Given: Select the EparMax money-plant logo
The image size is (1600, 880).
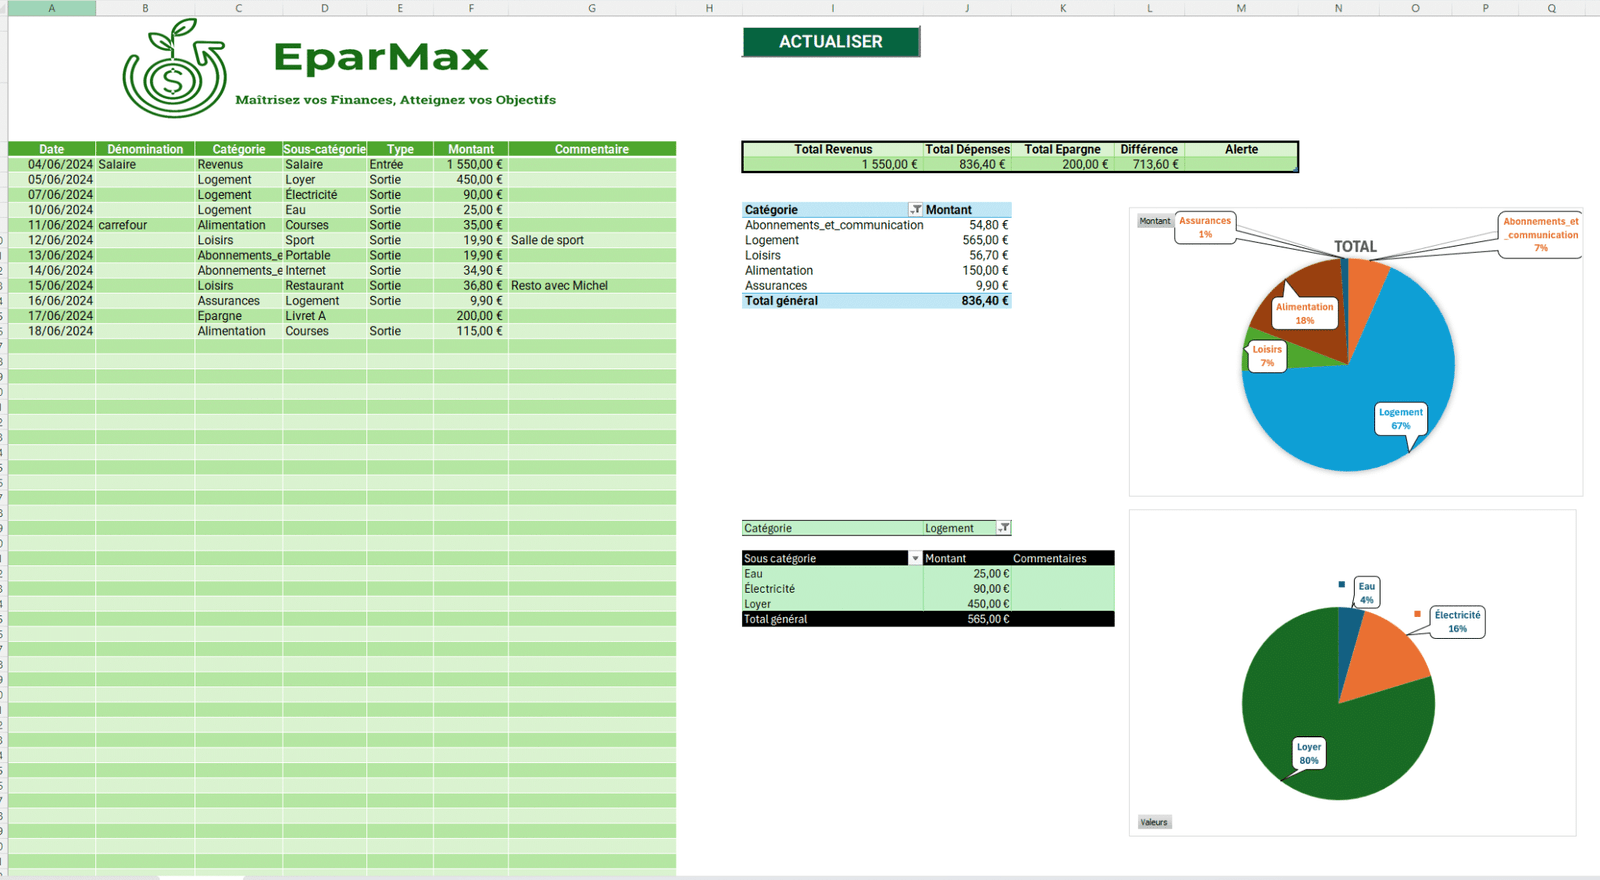Looking at the screenshot, I should click(175, 68).
